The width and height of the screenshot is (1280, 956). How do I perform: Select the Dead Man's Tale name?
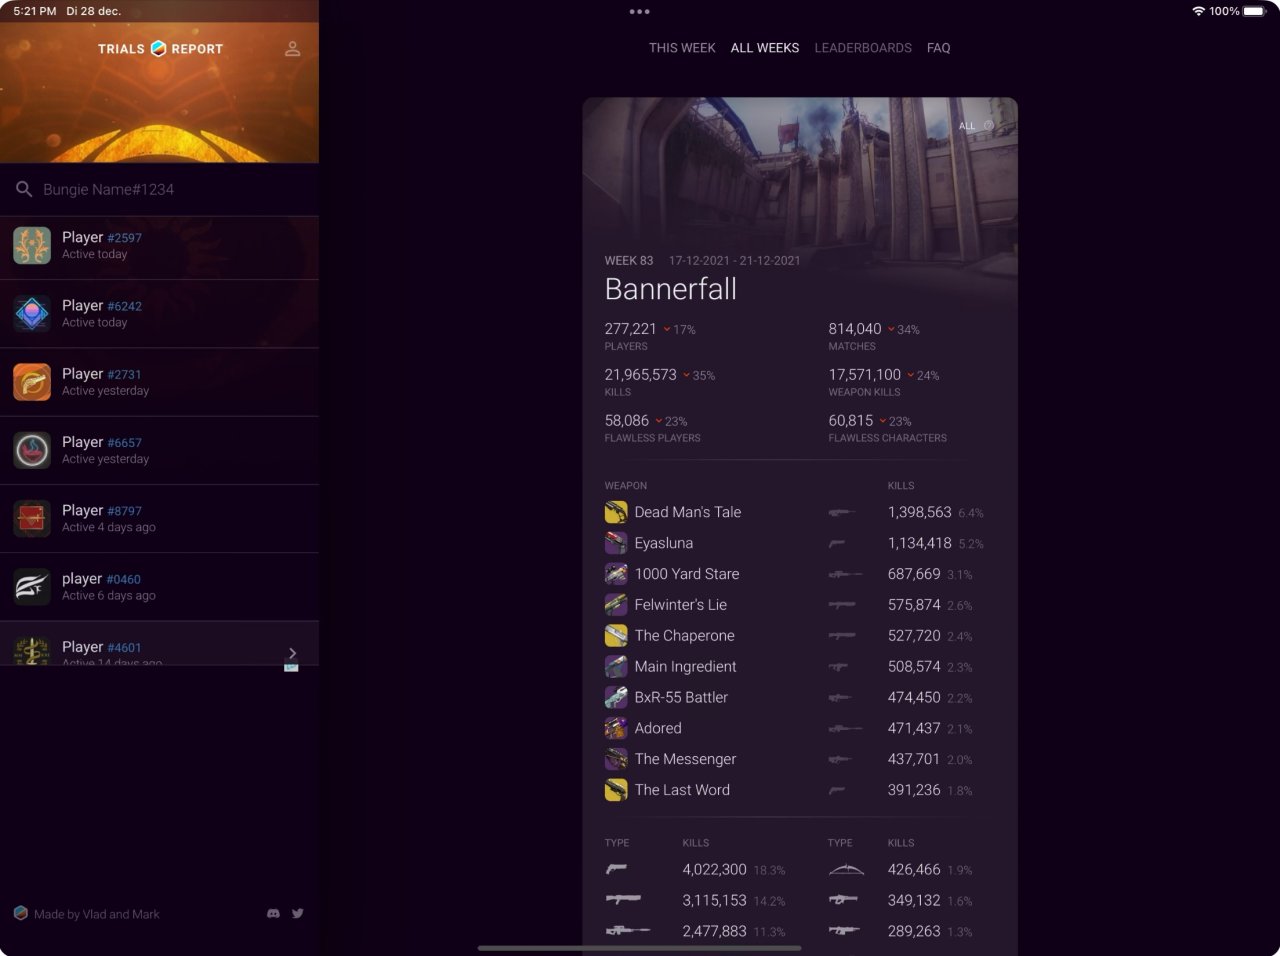(x=688, y=512)
